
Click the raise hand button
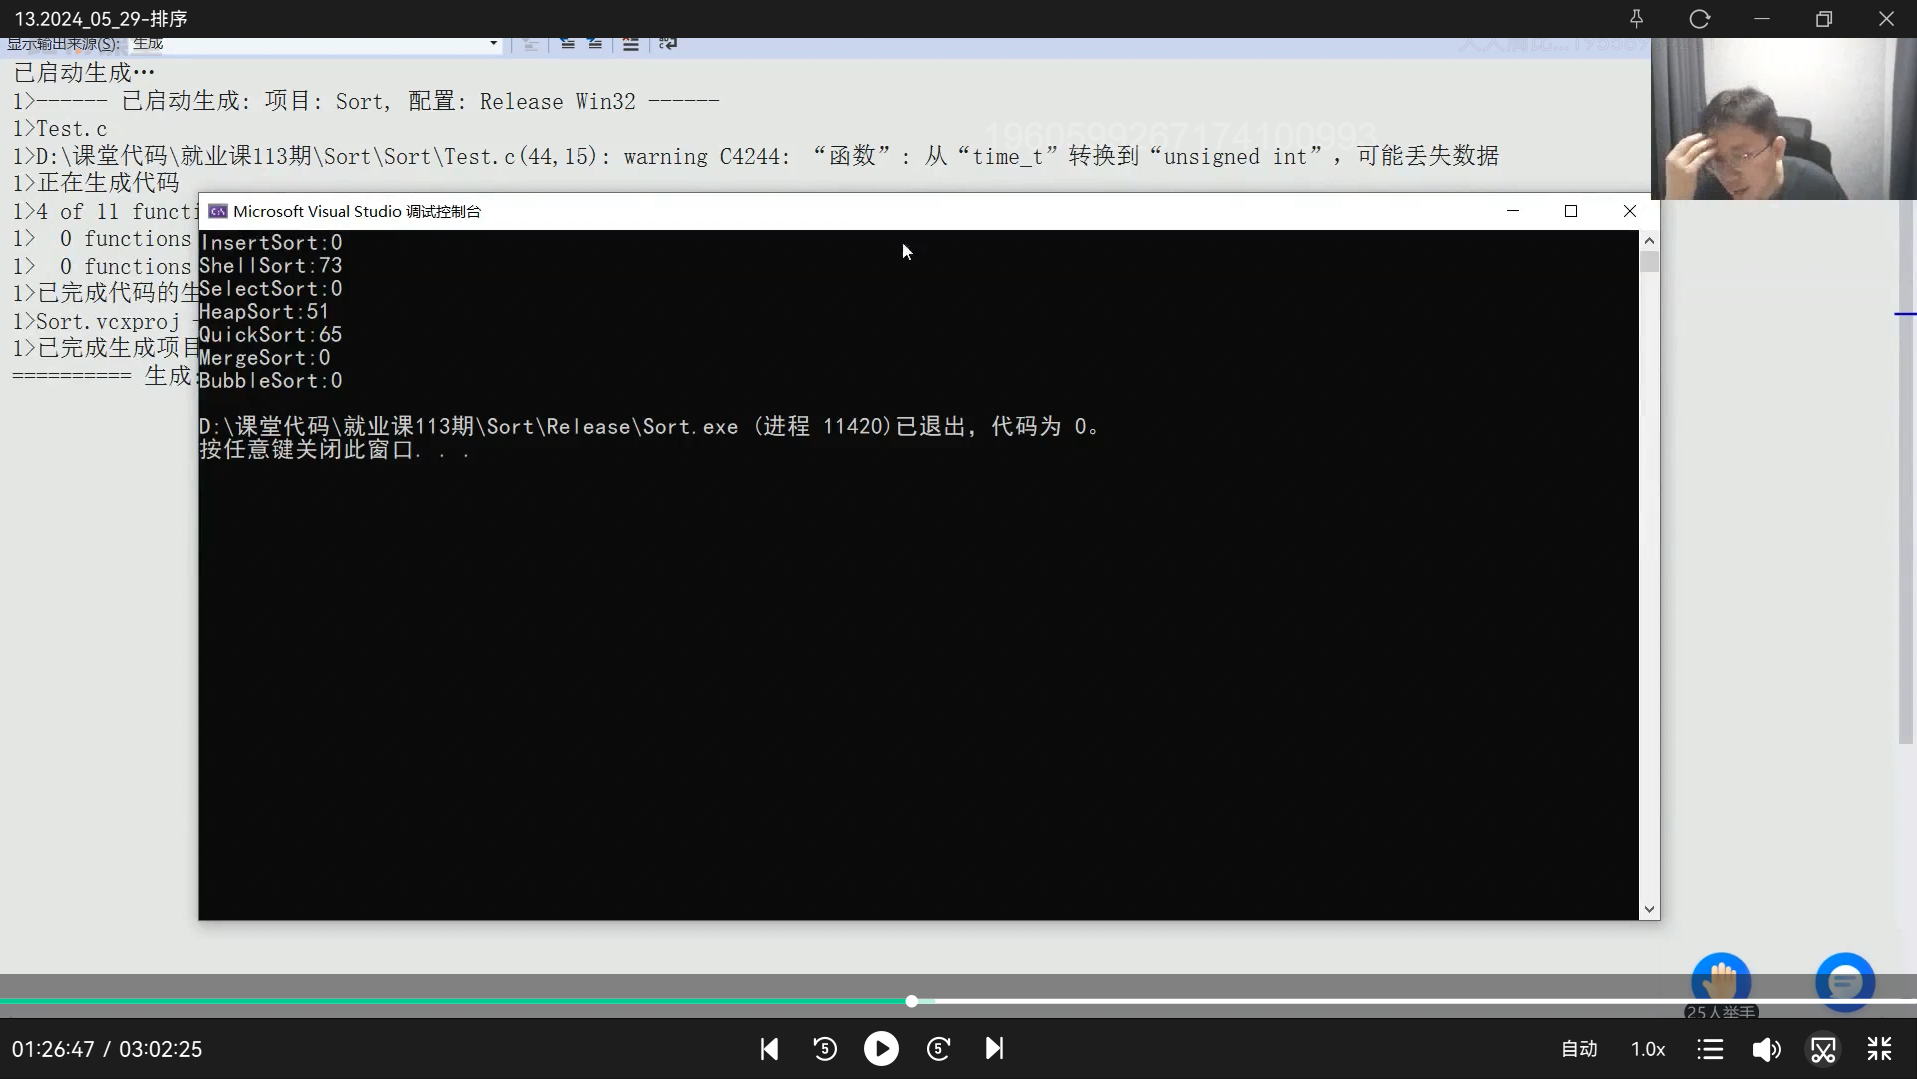click(1721, 981)
